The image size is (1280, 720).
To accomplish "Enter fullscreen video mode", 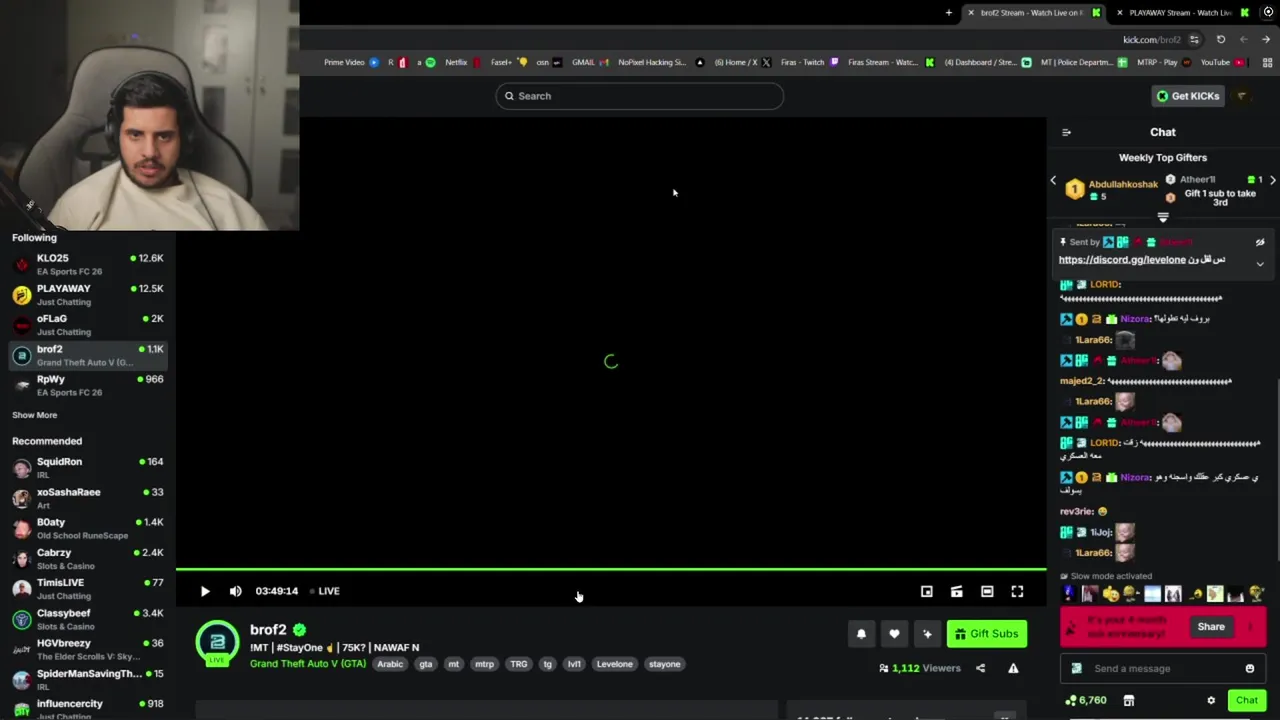I will pyautogui.click(x=1017, y=592).
